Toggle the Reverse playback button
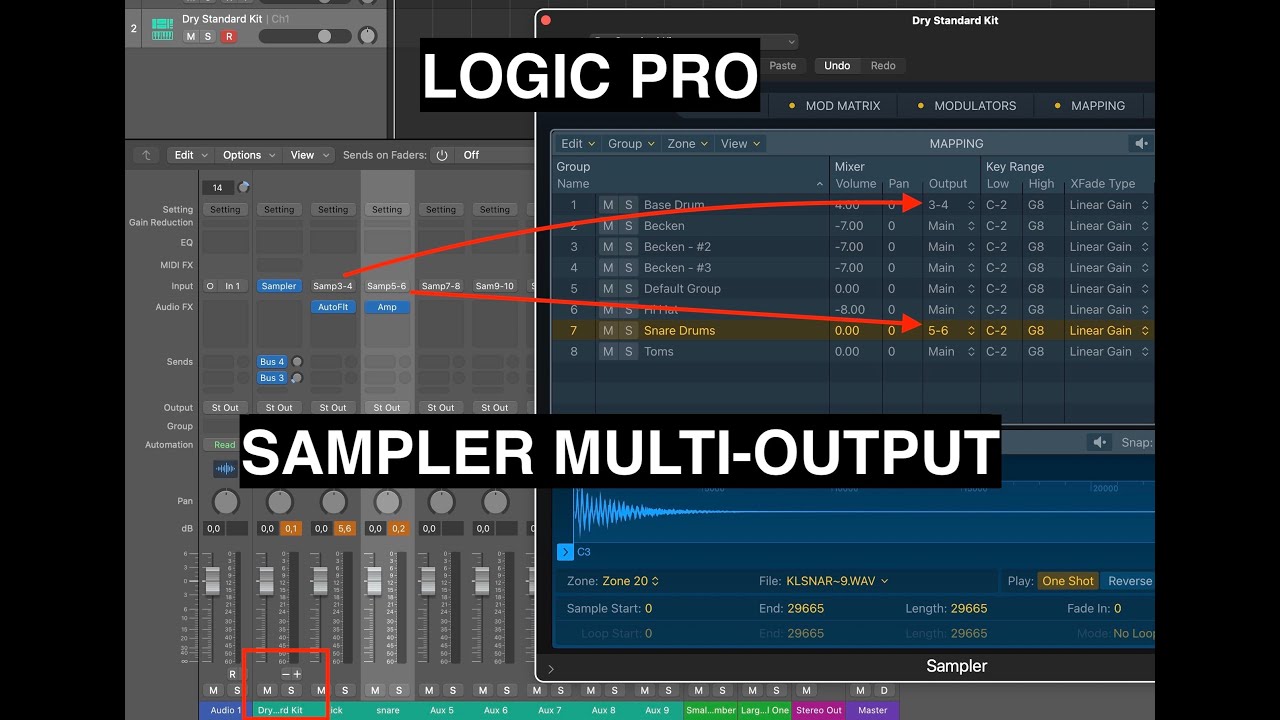The width and height of the screenshot is (1280, 720). [1128, 581]
